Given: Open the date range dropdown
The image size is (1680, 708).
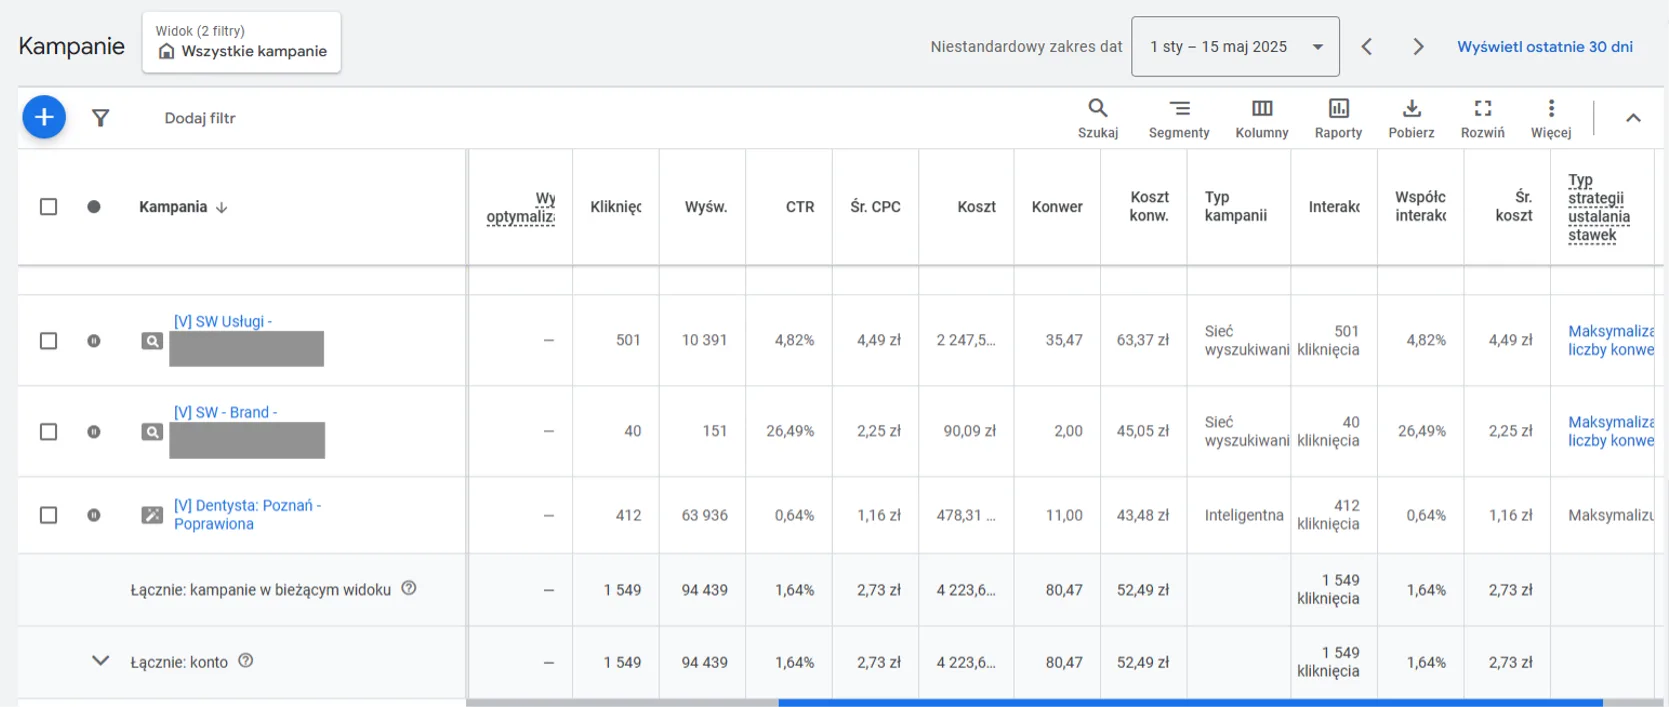Looking at the screenshot, I should click(1234, 47).
